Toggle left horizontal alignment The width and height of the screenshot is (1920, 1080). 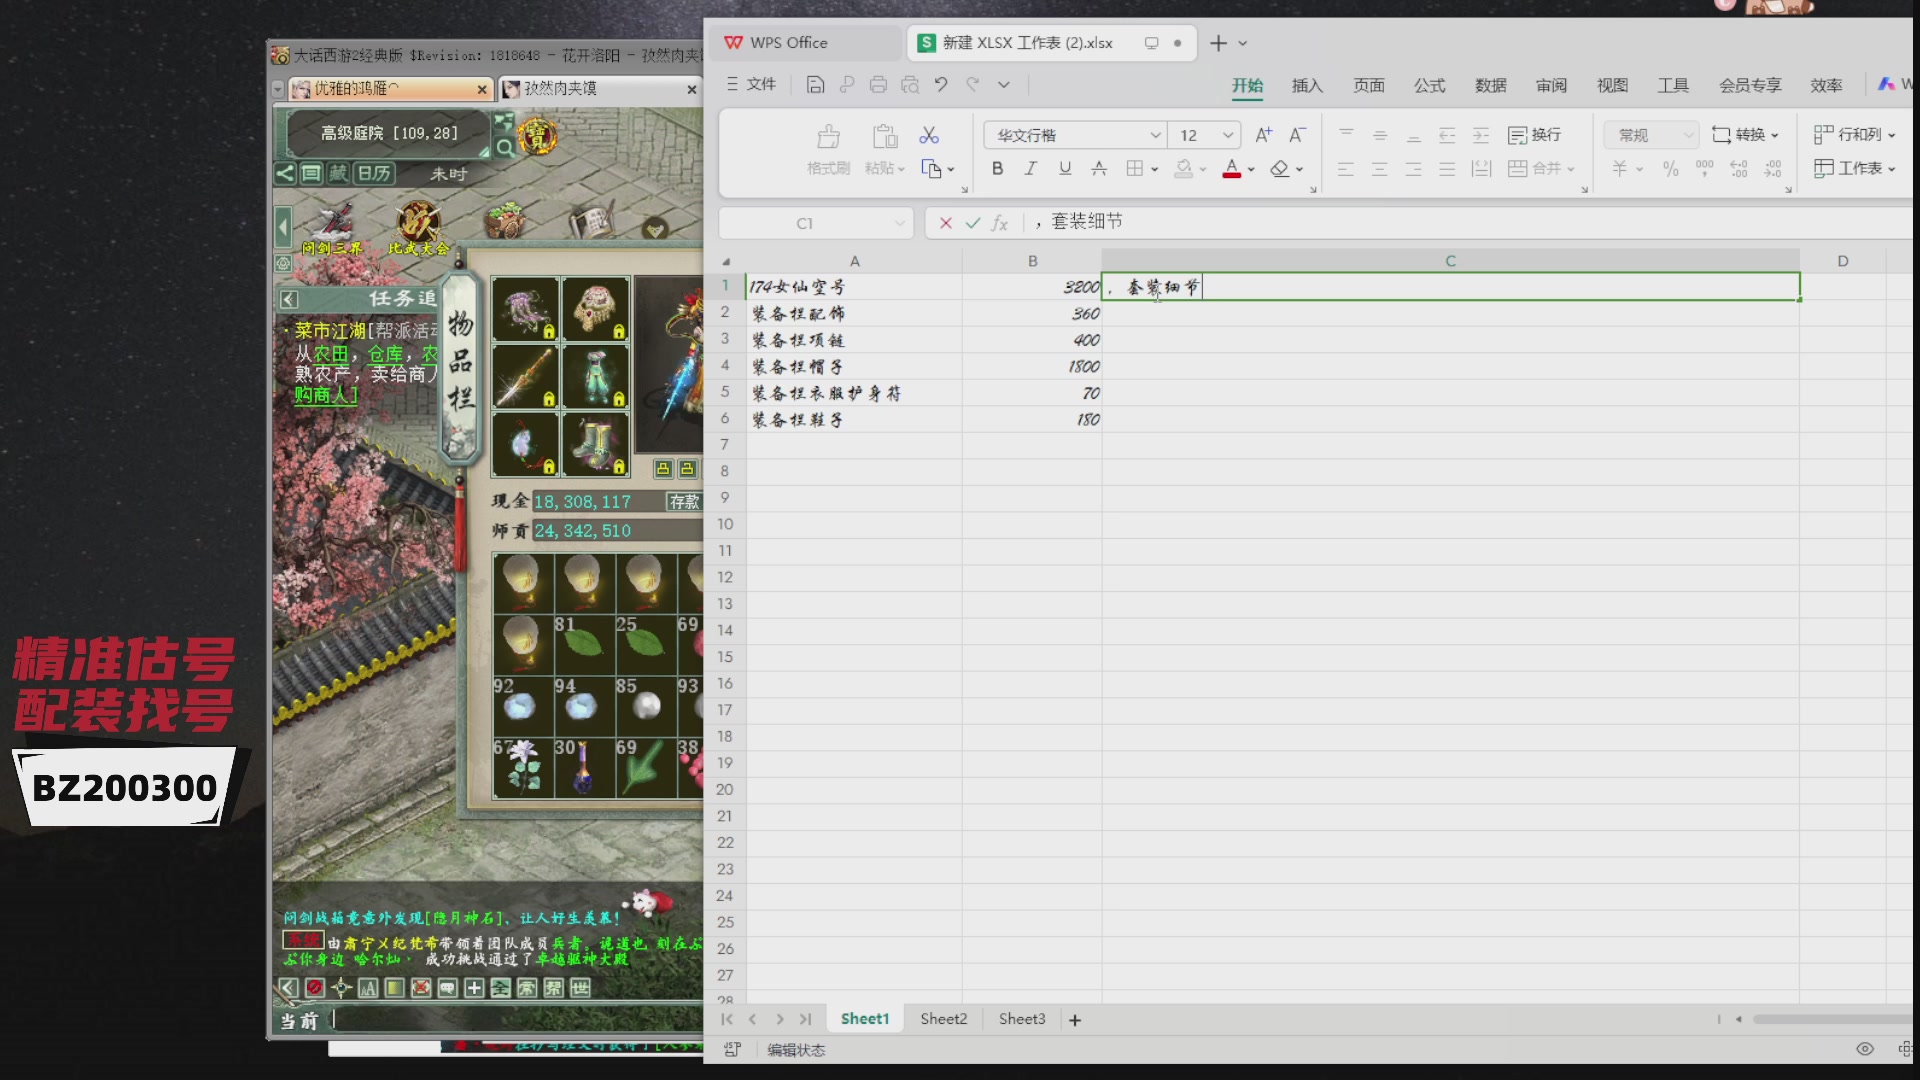pos(1346,169)
